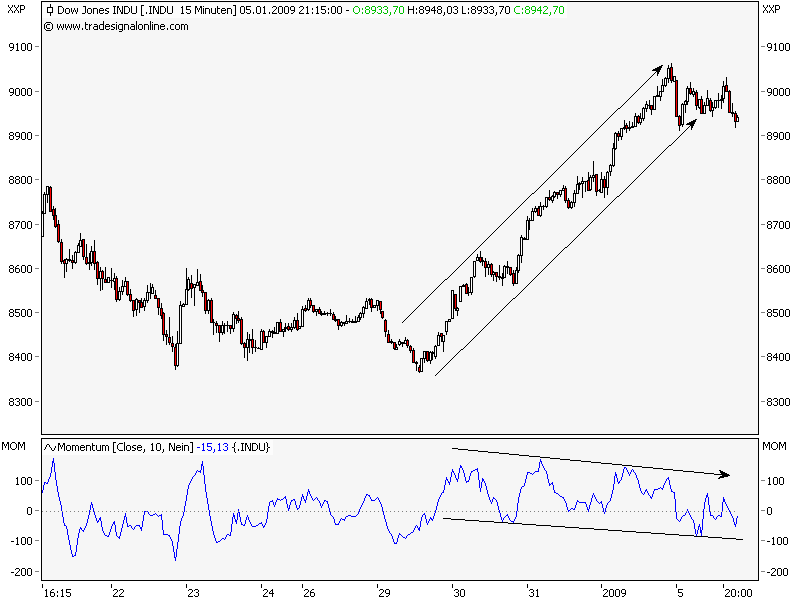Click the XXP scale label on the right axis
The width and height of the screenshot is (800, 600).
click(x=770, y=8)
